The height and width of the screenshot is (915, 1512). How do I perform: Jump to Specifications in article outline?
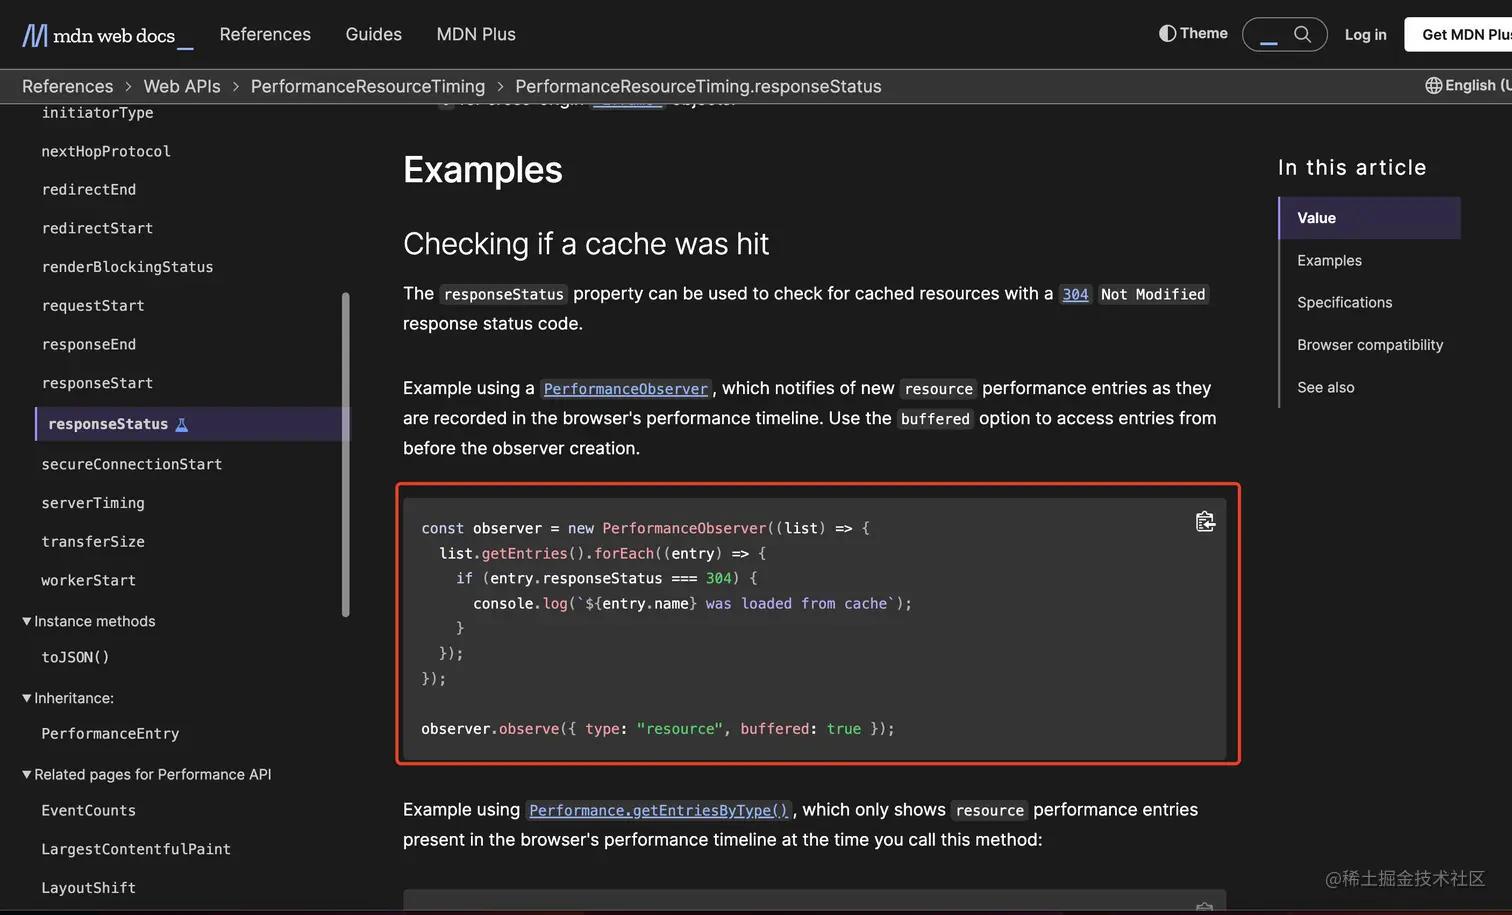click(1344, 302)
